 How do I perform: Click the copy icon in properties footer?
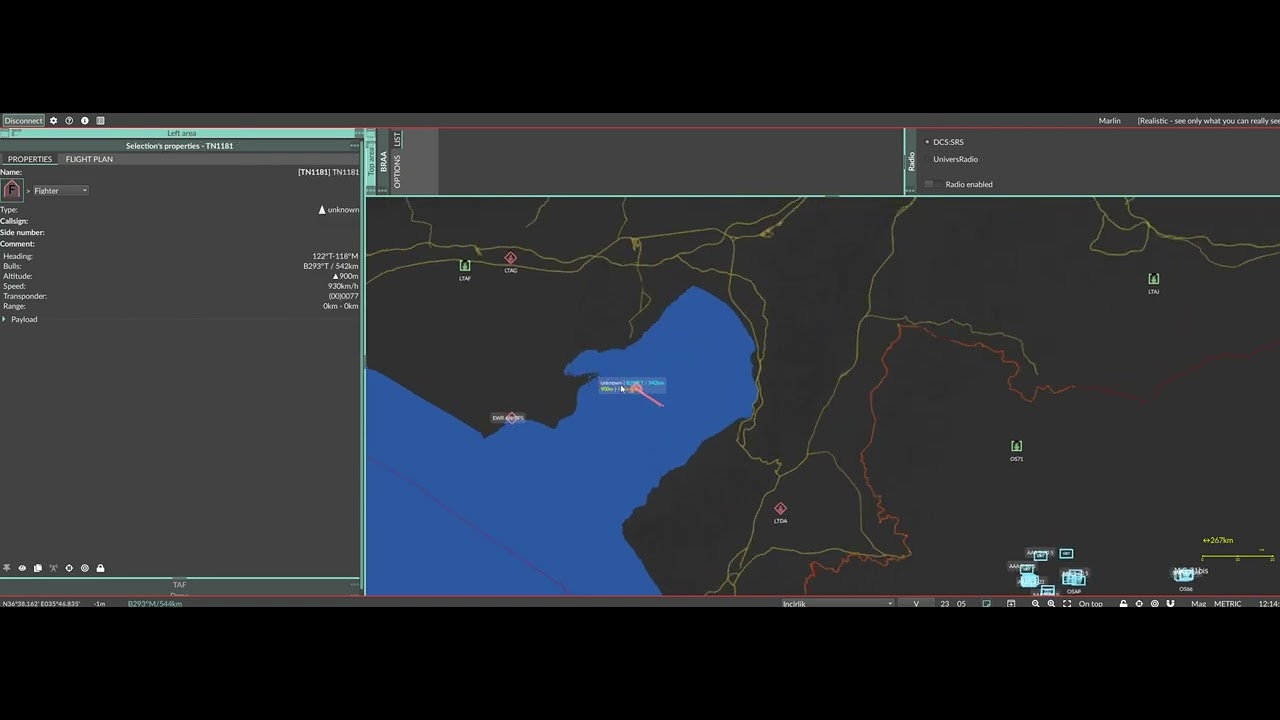pyautogui.click(x=38, y=568)
